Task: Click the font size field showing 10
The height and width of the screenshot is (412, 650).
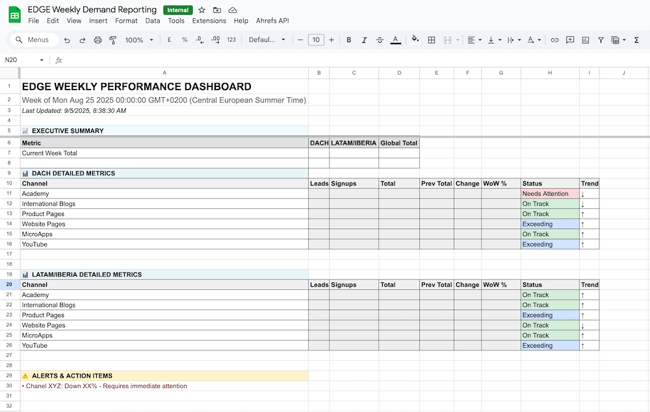Action: pyautogui.click(x=316, y=40)
